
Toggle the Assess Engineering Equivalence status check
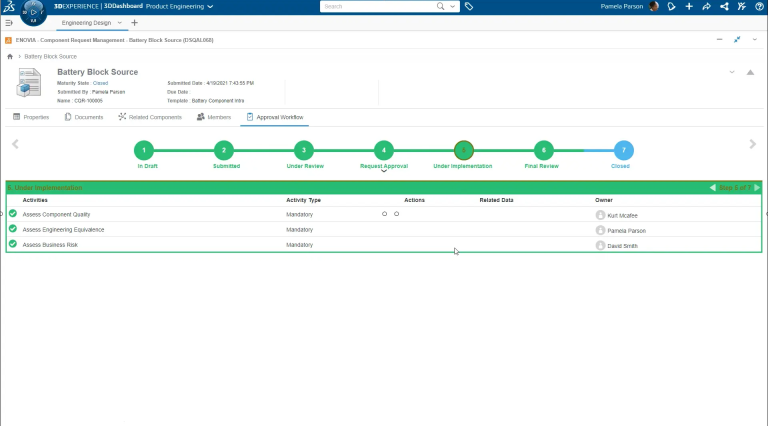(13, 229)
